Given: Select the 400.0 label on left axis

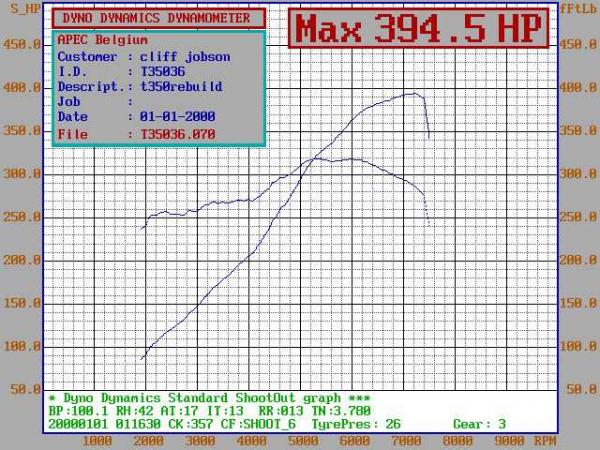Looking at the screenshot, I should [20, 87].
